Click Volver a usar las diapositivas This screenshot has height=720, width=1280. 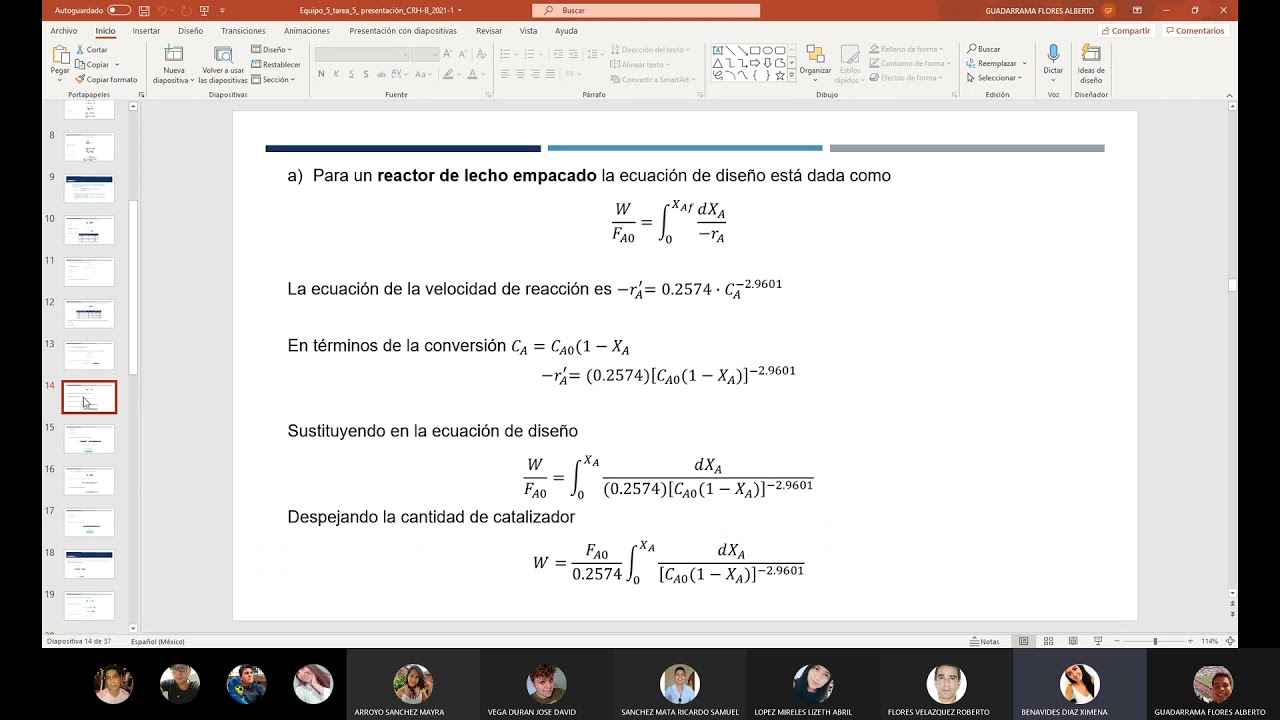(223, 65)
